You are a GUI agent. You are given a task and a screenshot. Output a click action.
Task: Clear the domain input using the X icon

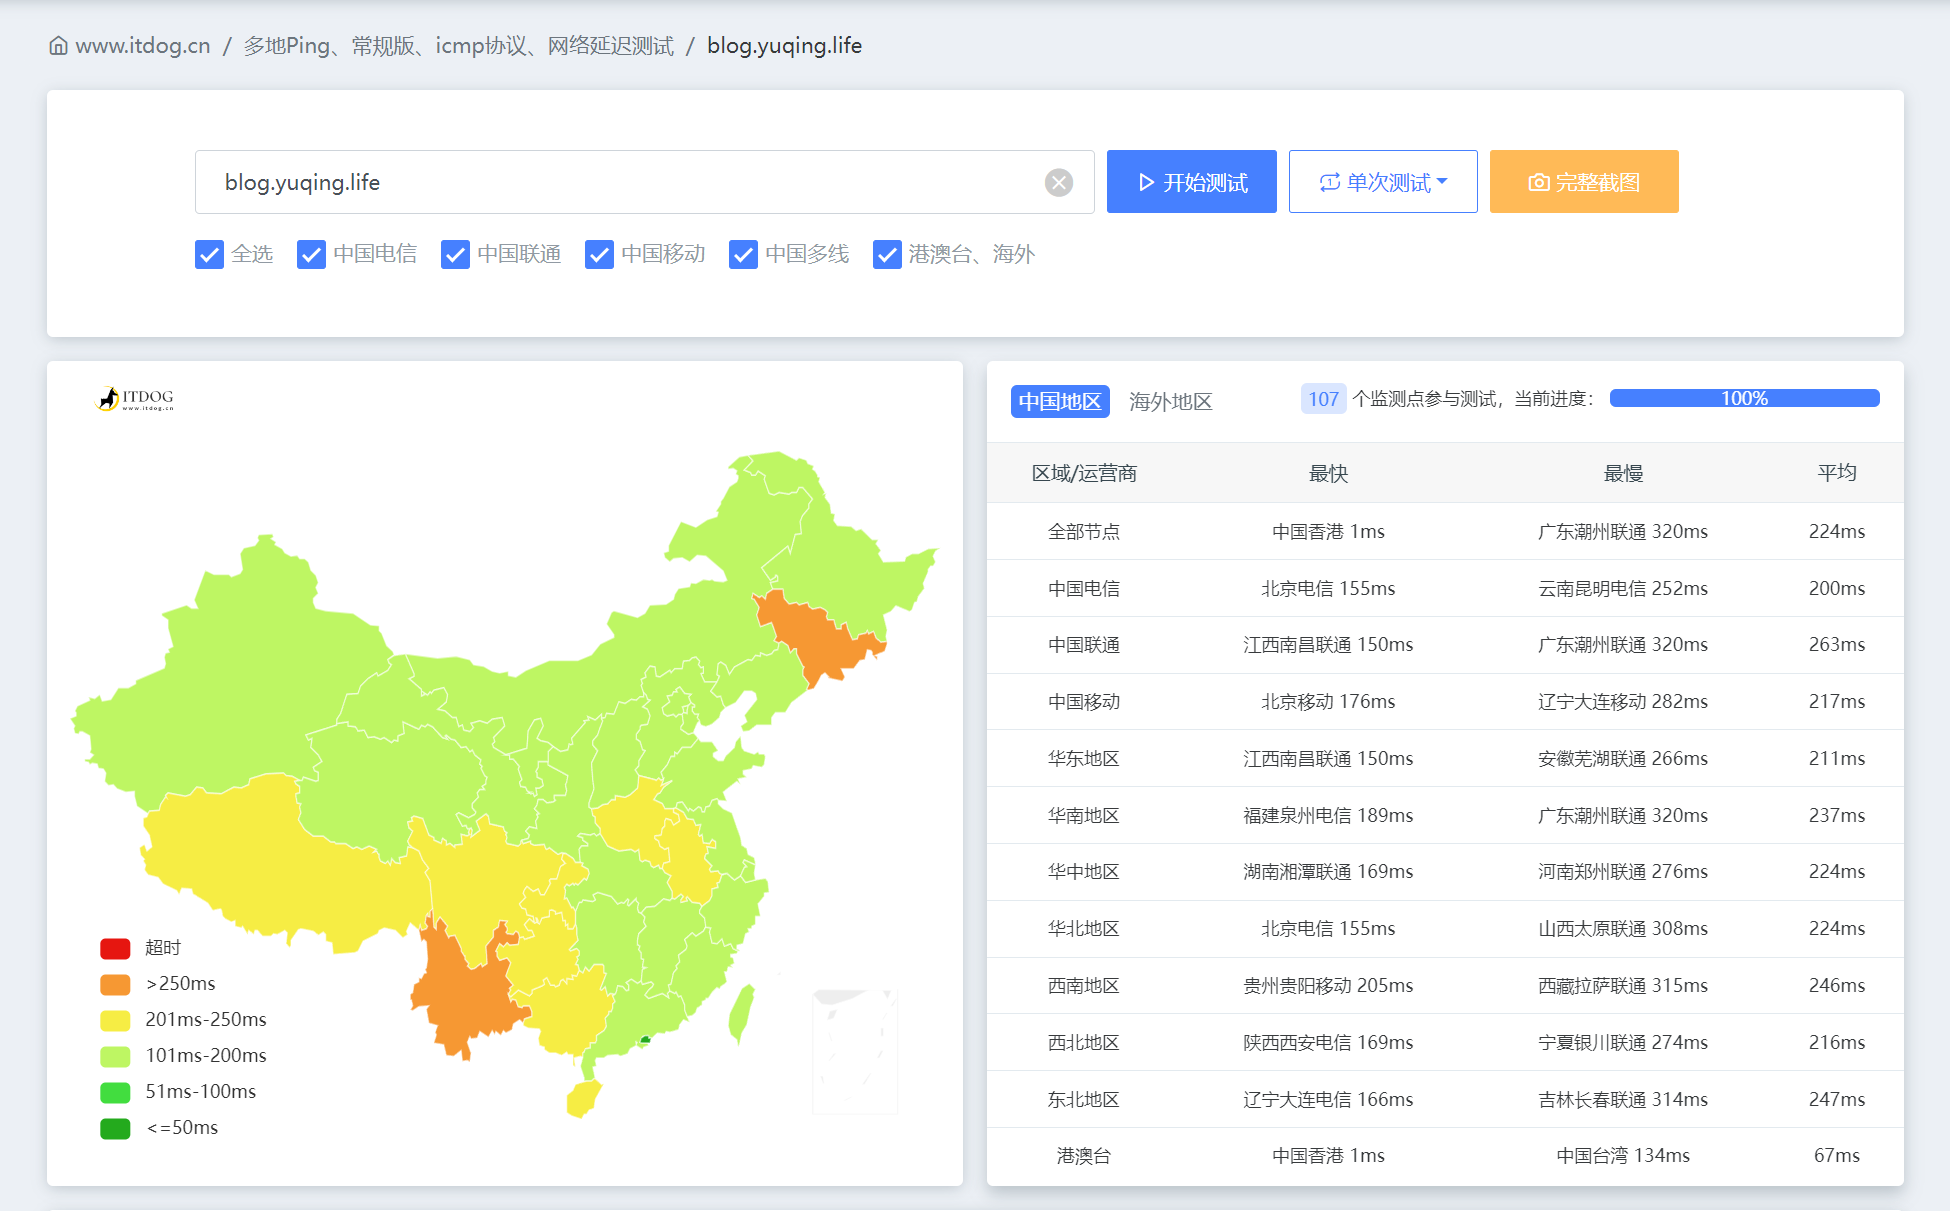[x=1058, y=181]
